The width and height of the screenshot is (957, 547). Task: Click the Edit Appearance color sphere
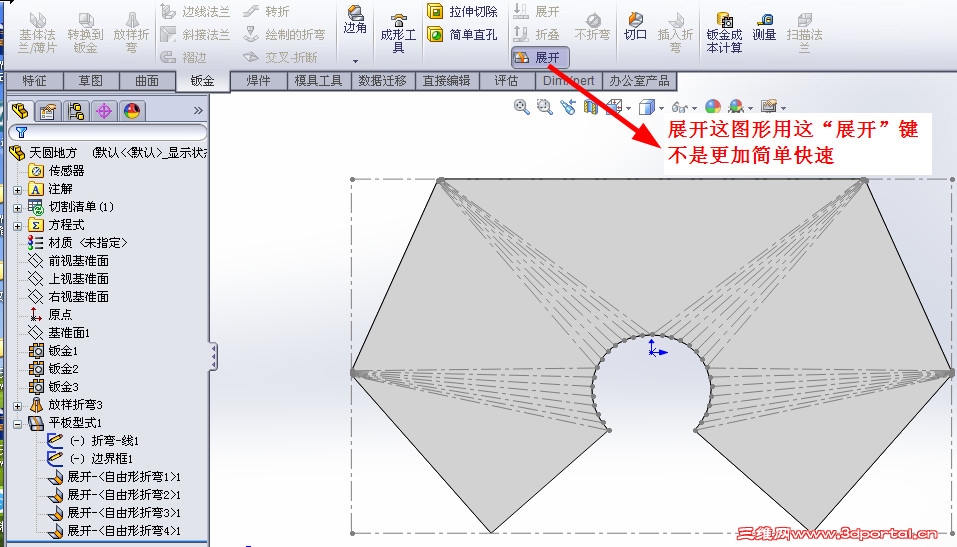[713, 107]
